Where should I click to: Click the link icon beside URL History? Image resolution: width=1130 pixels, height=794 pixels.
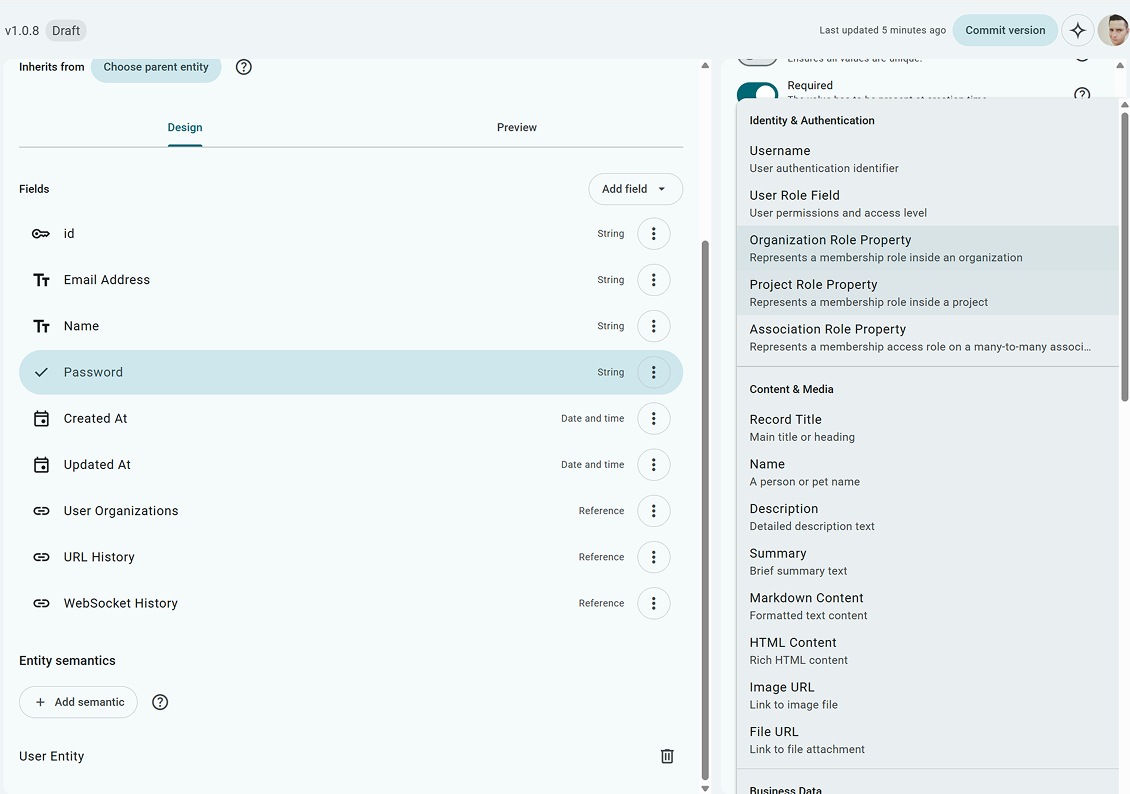pyautogui.click(x=41, y=557)
